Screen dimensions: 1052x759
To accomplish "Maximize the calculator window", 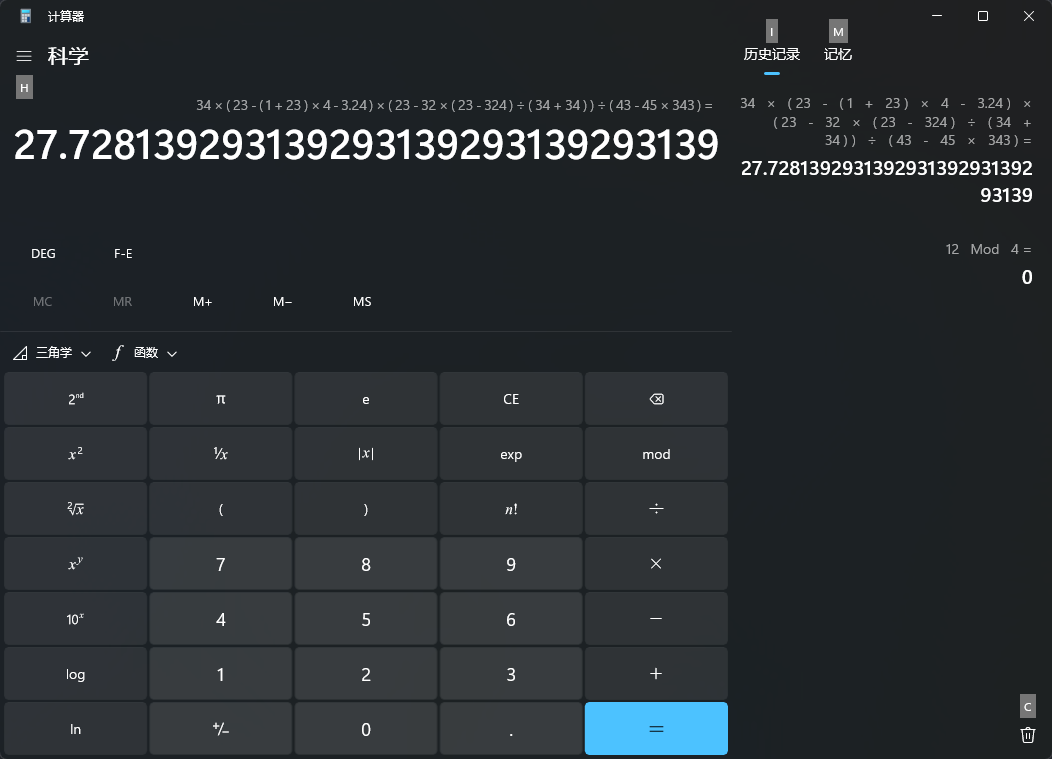I will 983,15.
